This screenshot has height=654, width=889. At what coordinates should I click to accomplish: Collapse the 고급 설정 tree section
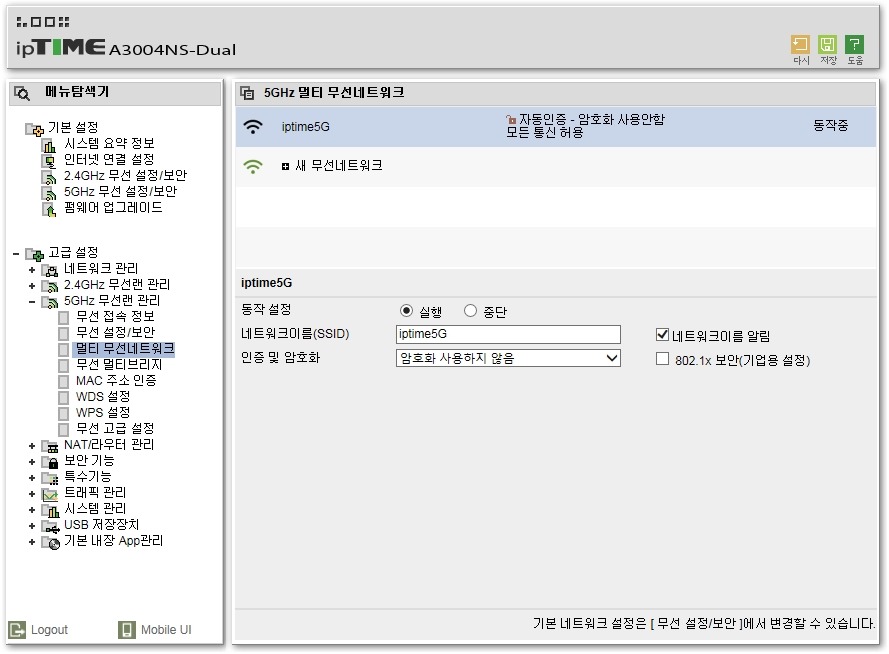[x=16, y=254]
